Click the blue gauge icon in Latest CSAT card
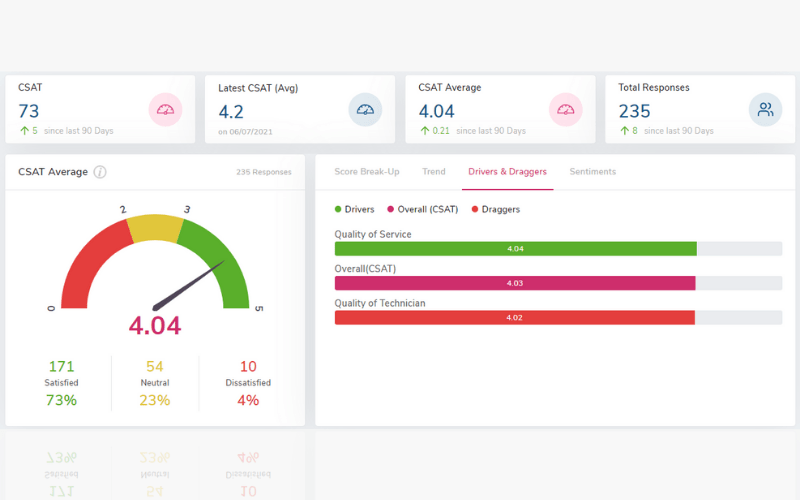The image size is (800, 500). coord(366,109)
